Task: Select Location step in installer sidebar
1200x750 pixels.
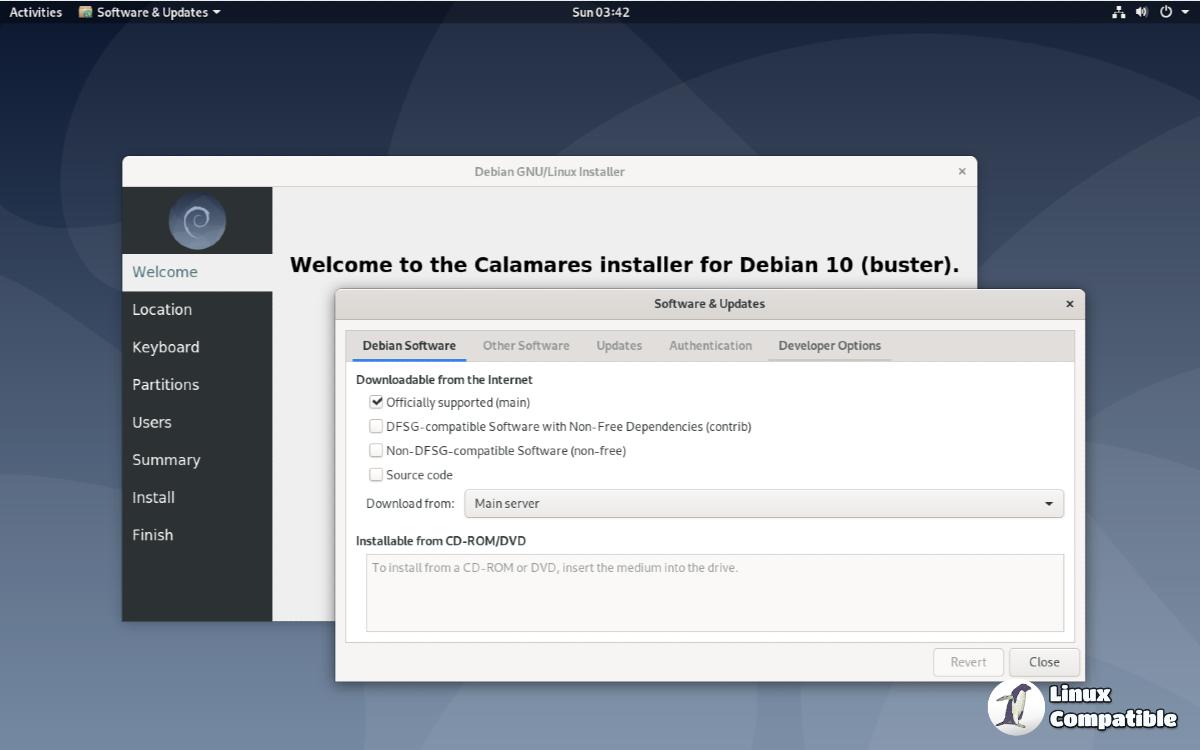Action: pyautogui.click(x=162, y=310)
